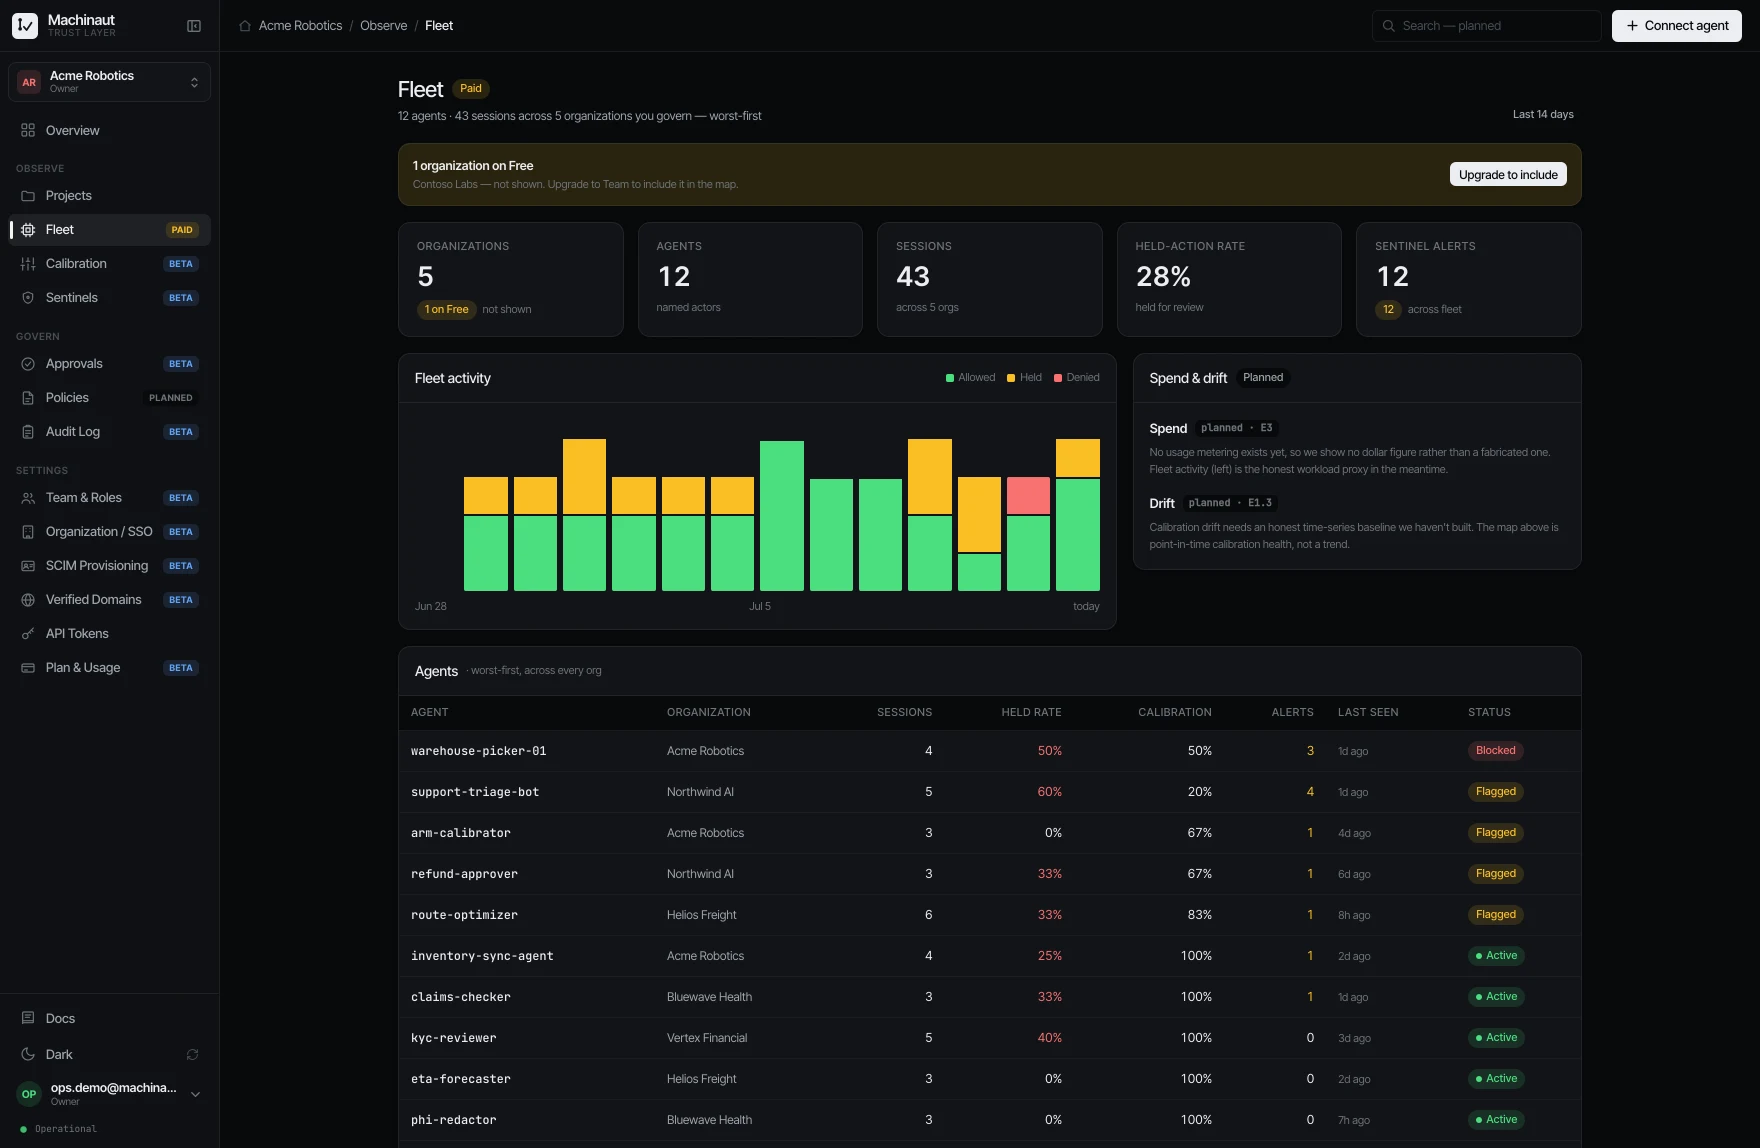The width and height of the screenshot is (1760, 1148).
Task: Click the red Denied bar segment
Action: coord(1028,496)
